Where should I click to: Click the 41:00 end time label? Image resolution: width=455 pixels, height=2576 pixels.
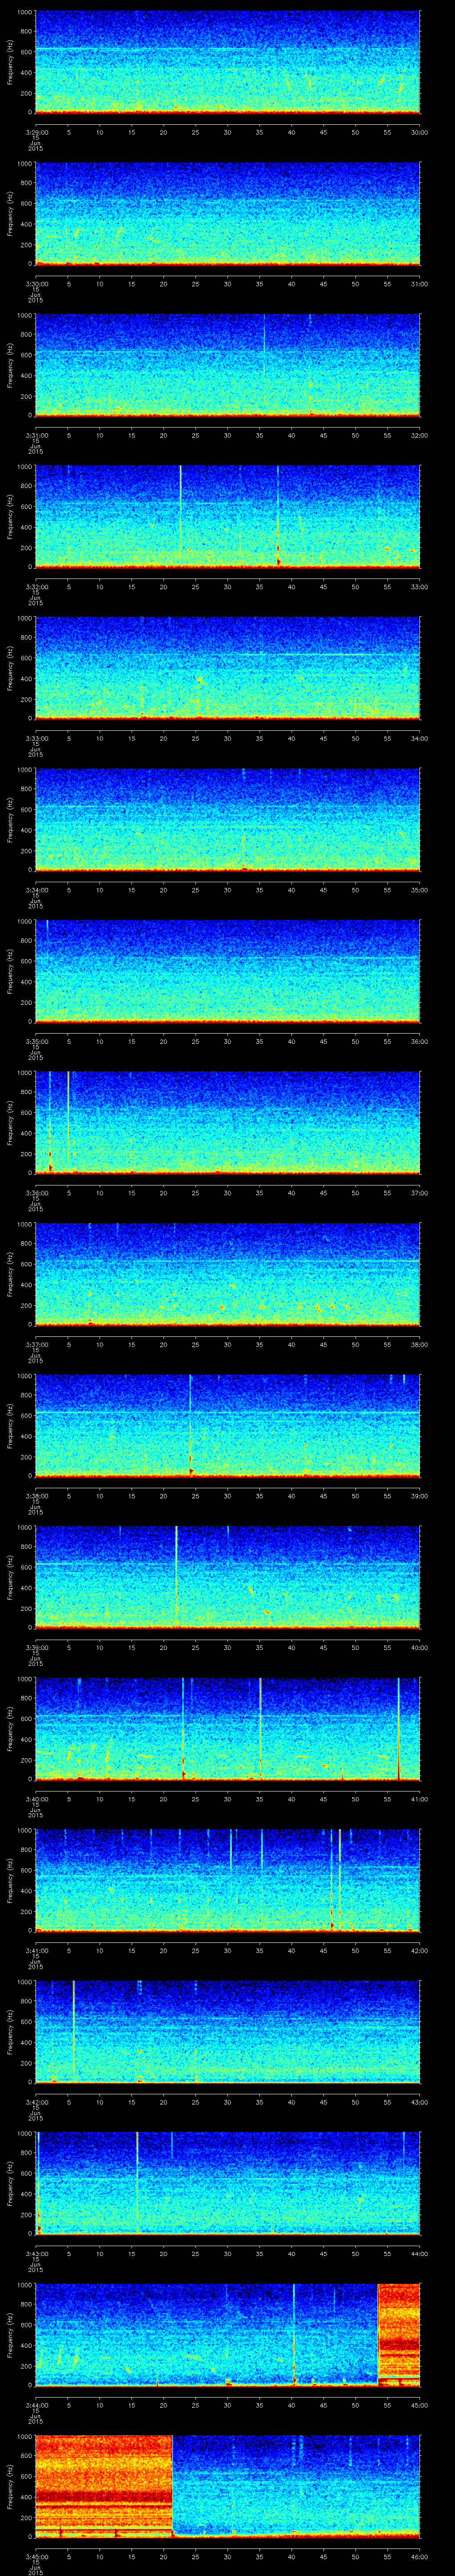click(420, 1799)
